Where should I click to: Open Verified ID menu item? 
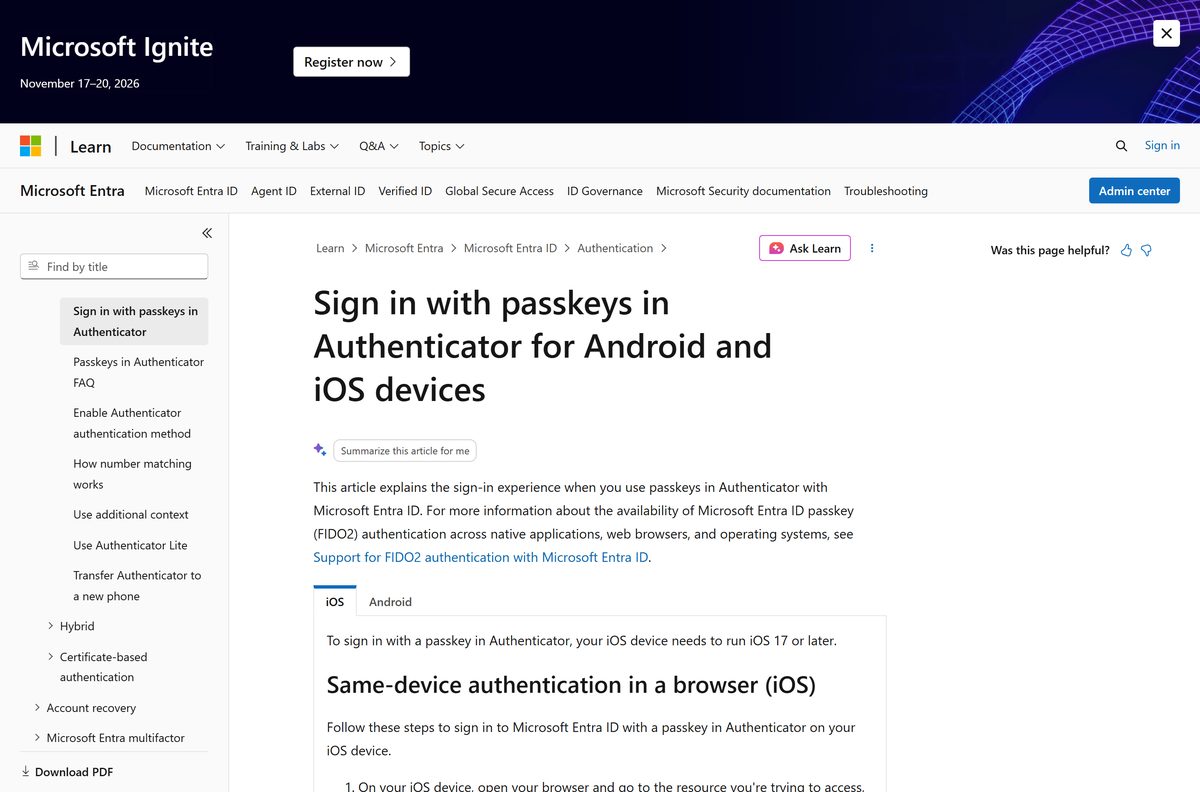[405, 191]
